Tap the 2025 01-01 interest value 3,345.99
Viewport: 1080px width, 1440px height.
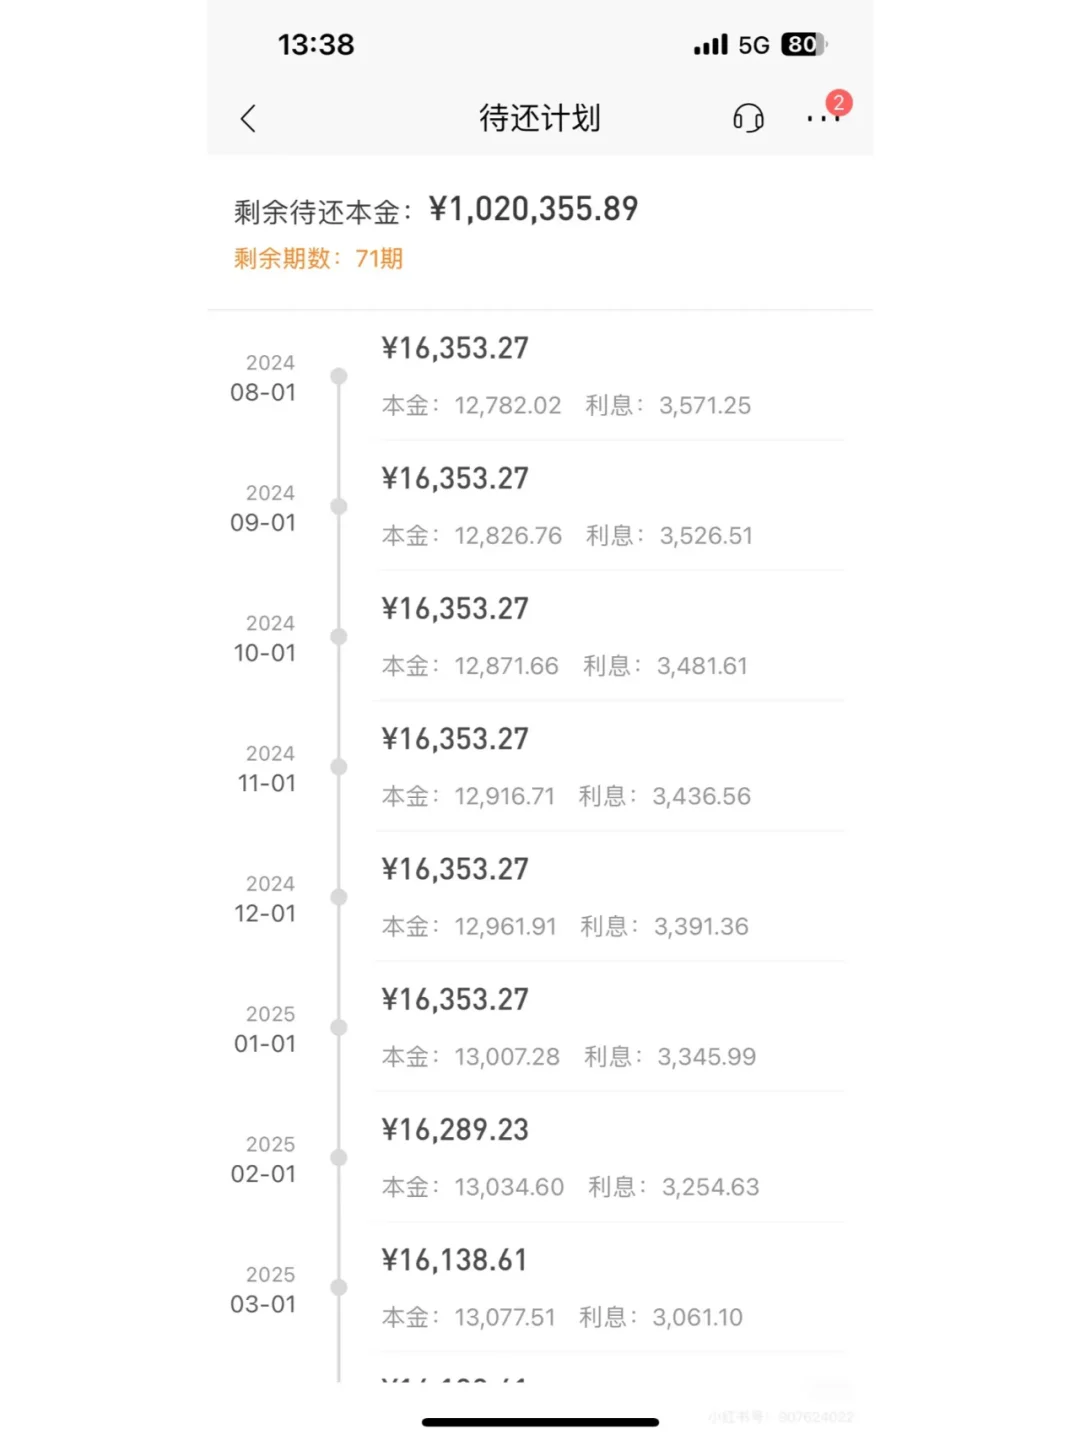click(706, 1057)
